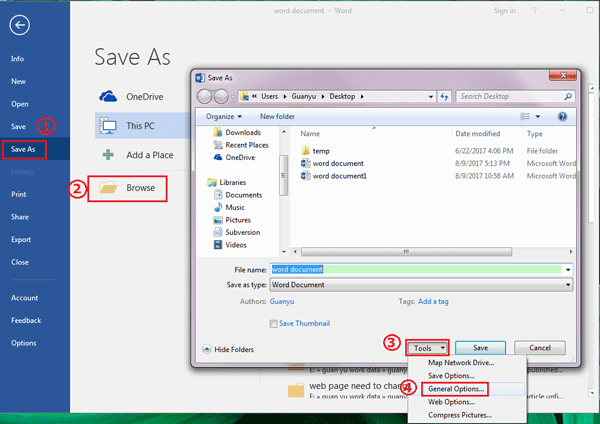This screenshot has height=424, width=600.
Task: Choose General Options from Tools menu
Action: (456, 389)
